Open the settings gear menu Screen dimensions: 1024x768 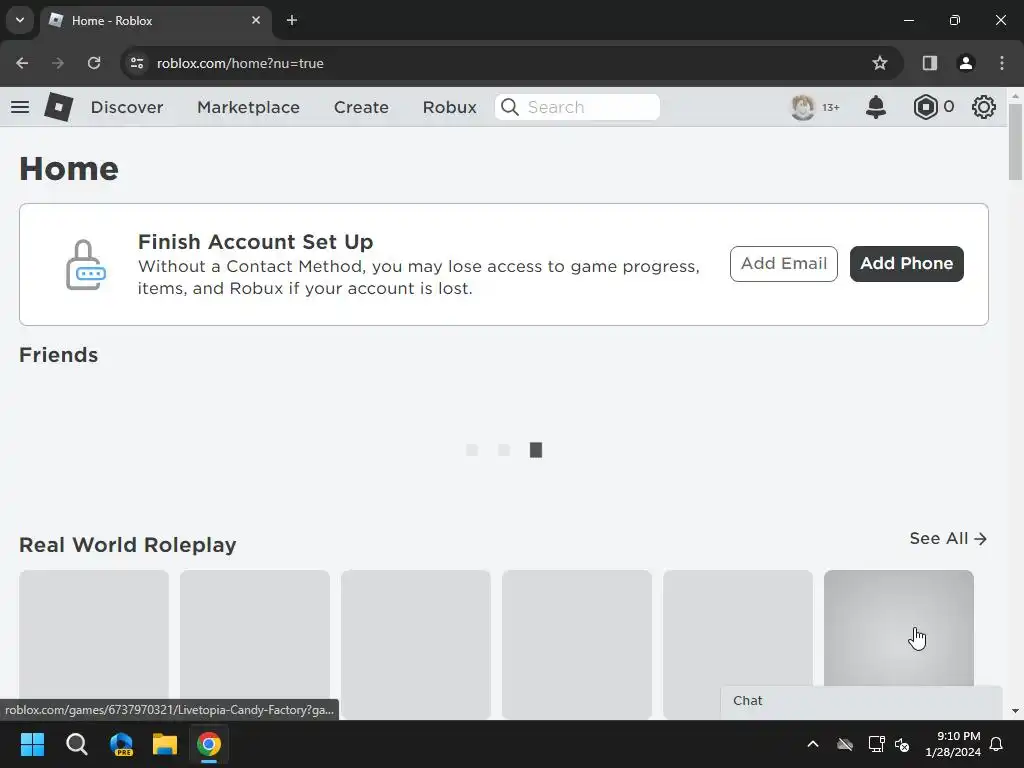click(x=984, y=107)
